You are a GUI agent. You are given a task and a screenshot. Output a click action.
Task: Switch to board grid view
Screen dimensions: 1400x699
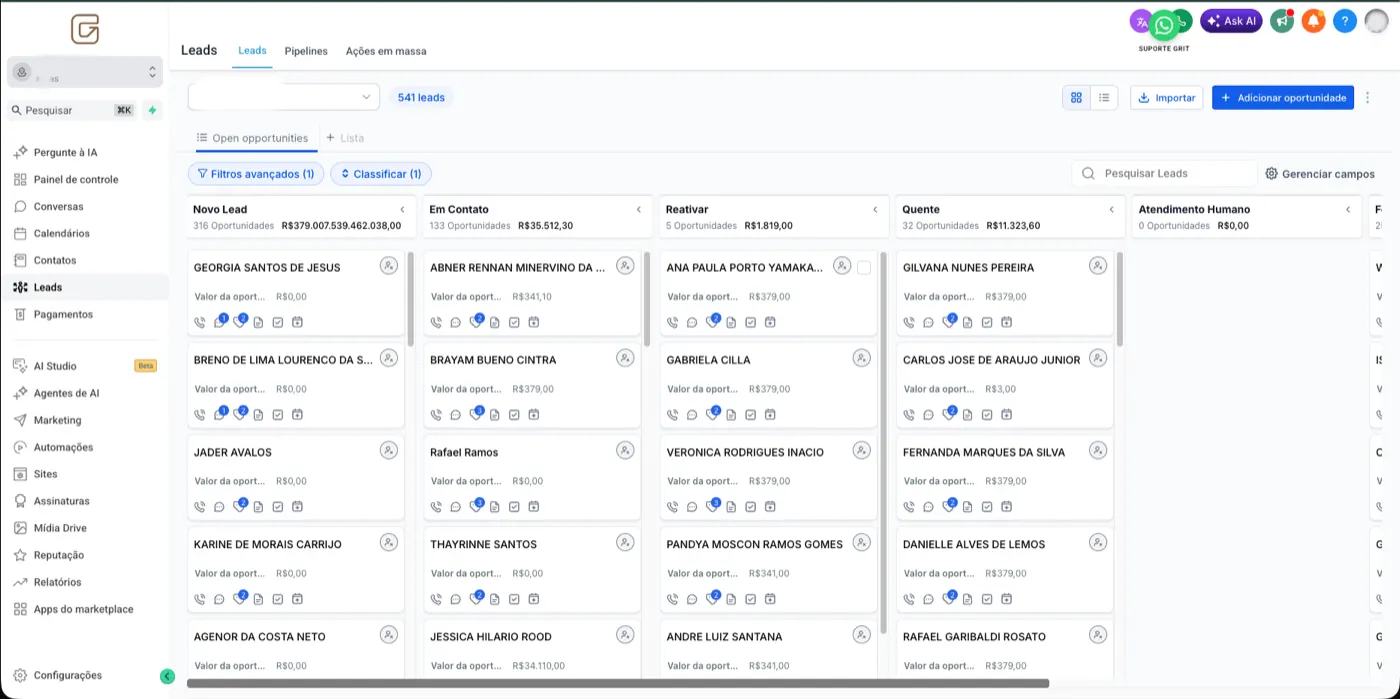pos(1076,98)
